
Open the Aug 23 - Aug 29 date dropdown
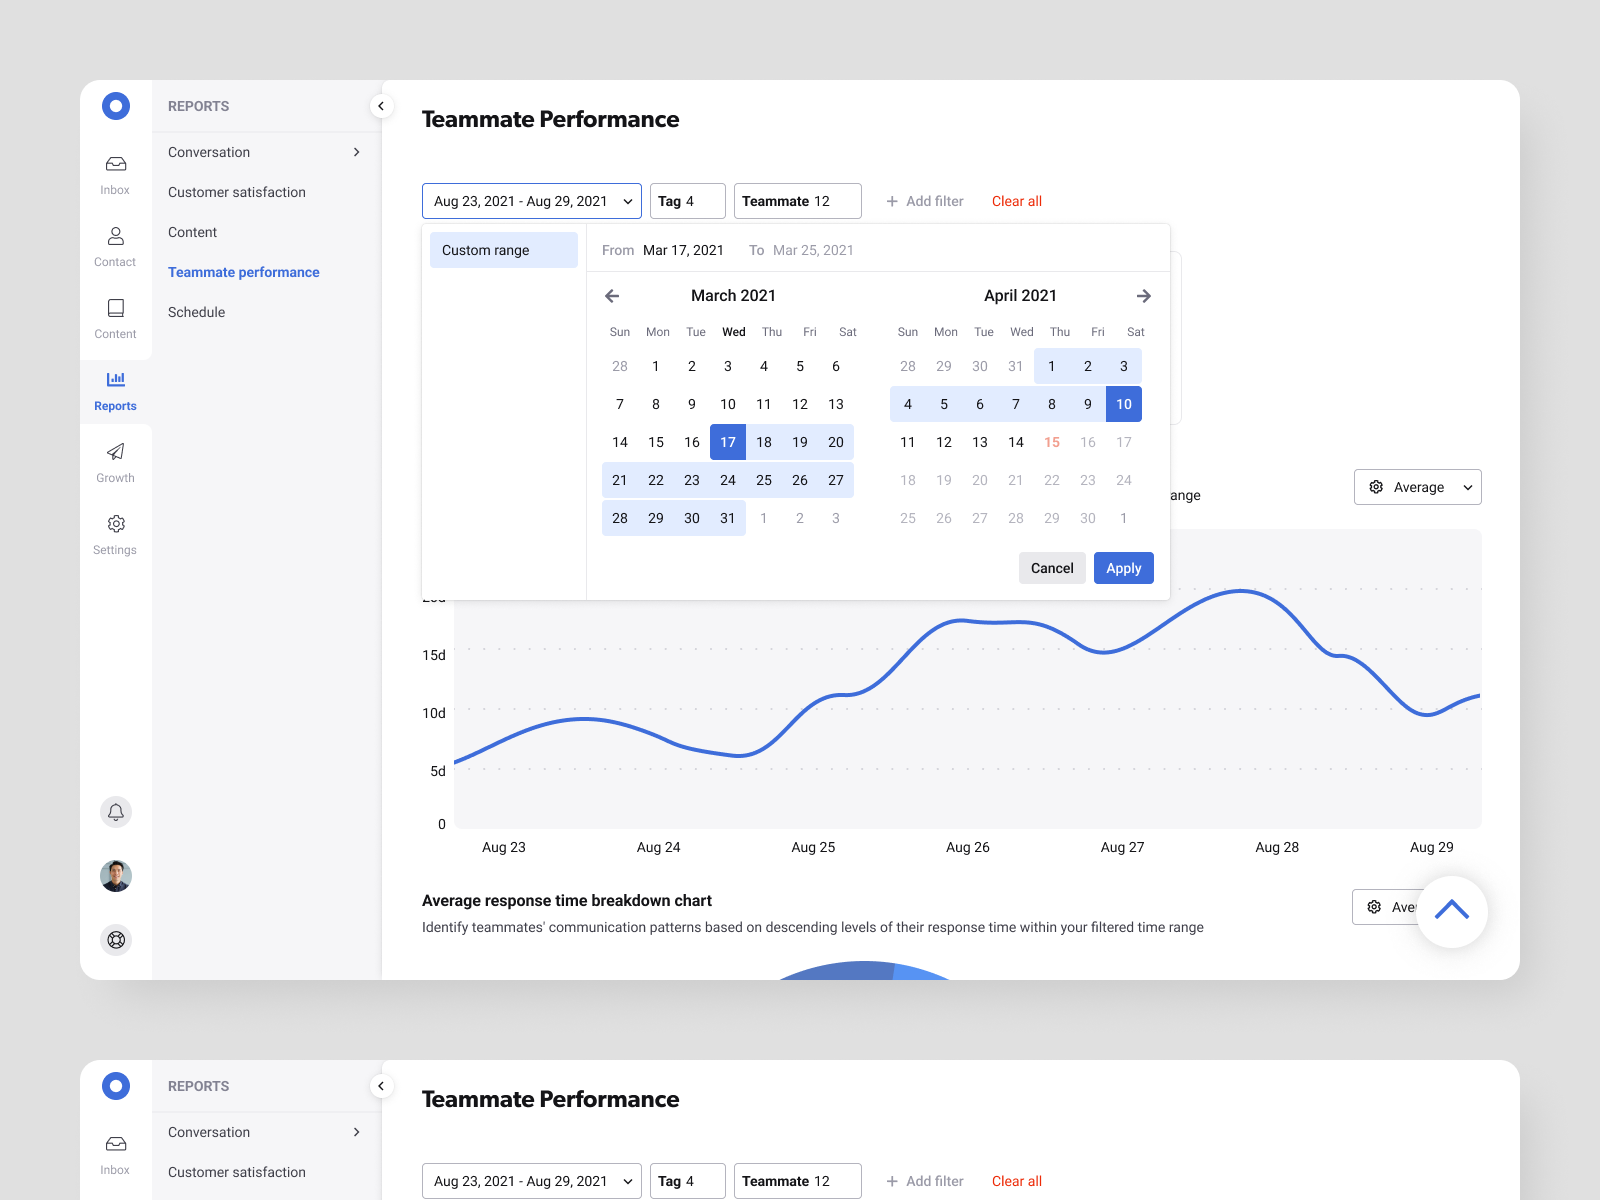pyautogui.click(x=531, y=201)
